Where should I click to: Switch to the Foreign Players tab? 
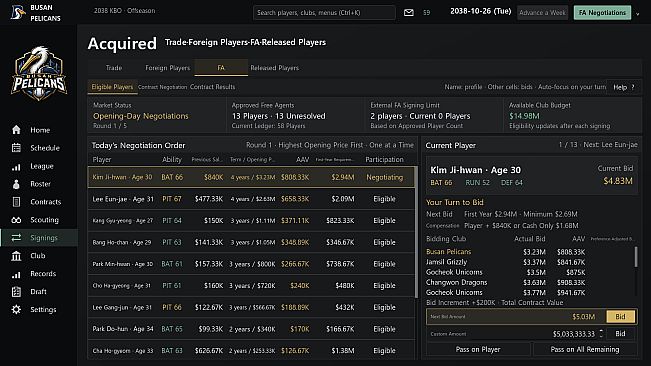point(167,68)
